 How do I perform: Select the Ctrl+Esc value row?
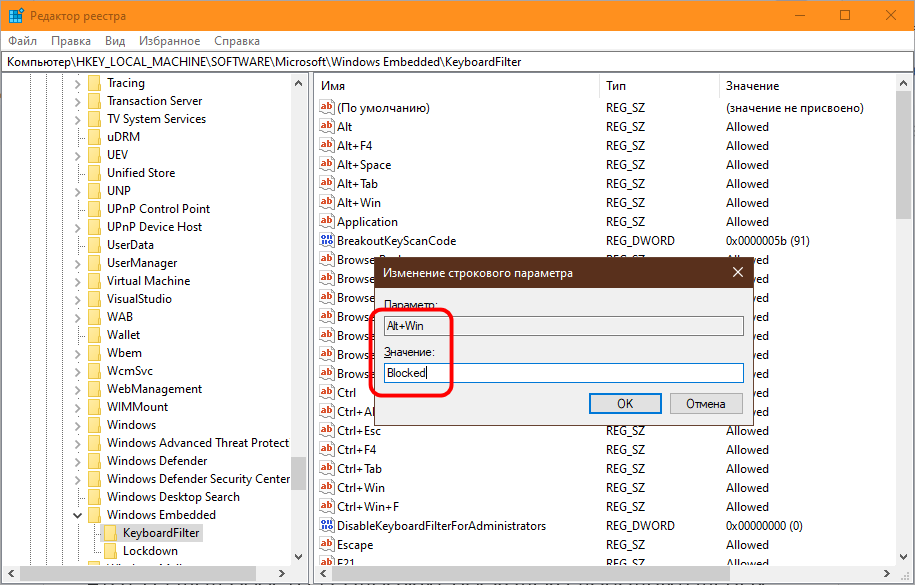click(x=359, y=431)
